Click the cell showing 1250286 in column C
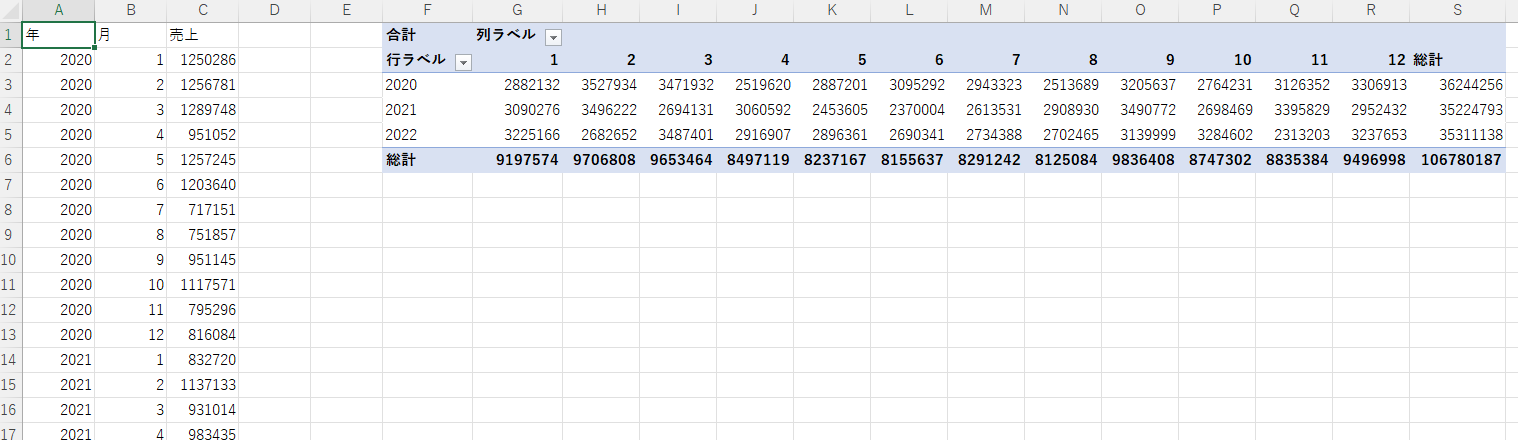 (x=202, y=60)
